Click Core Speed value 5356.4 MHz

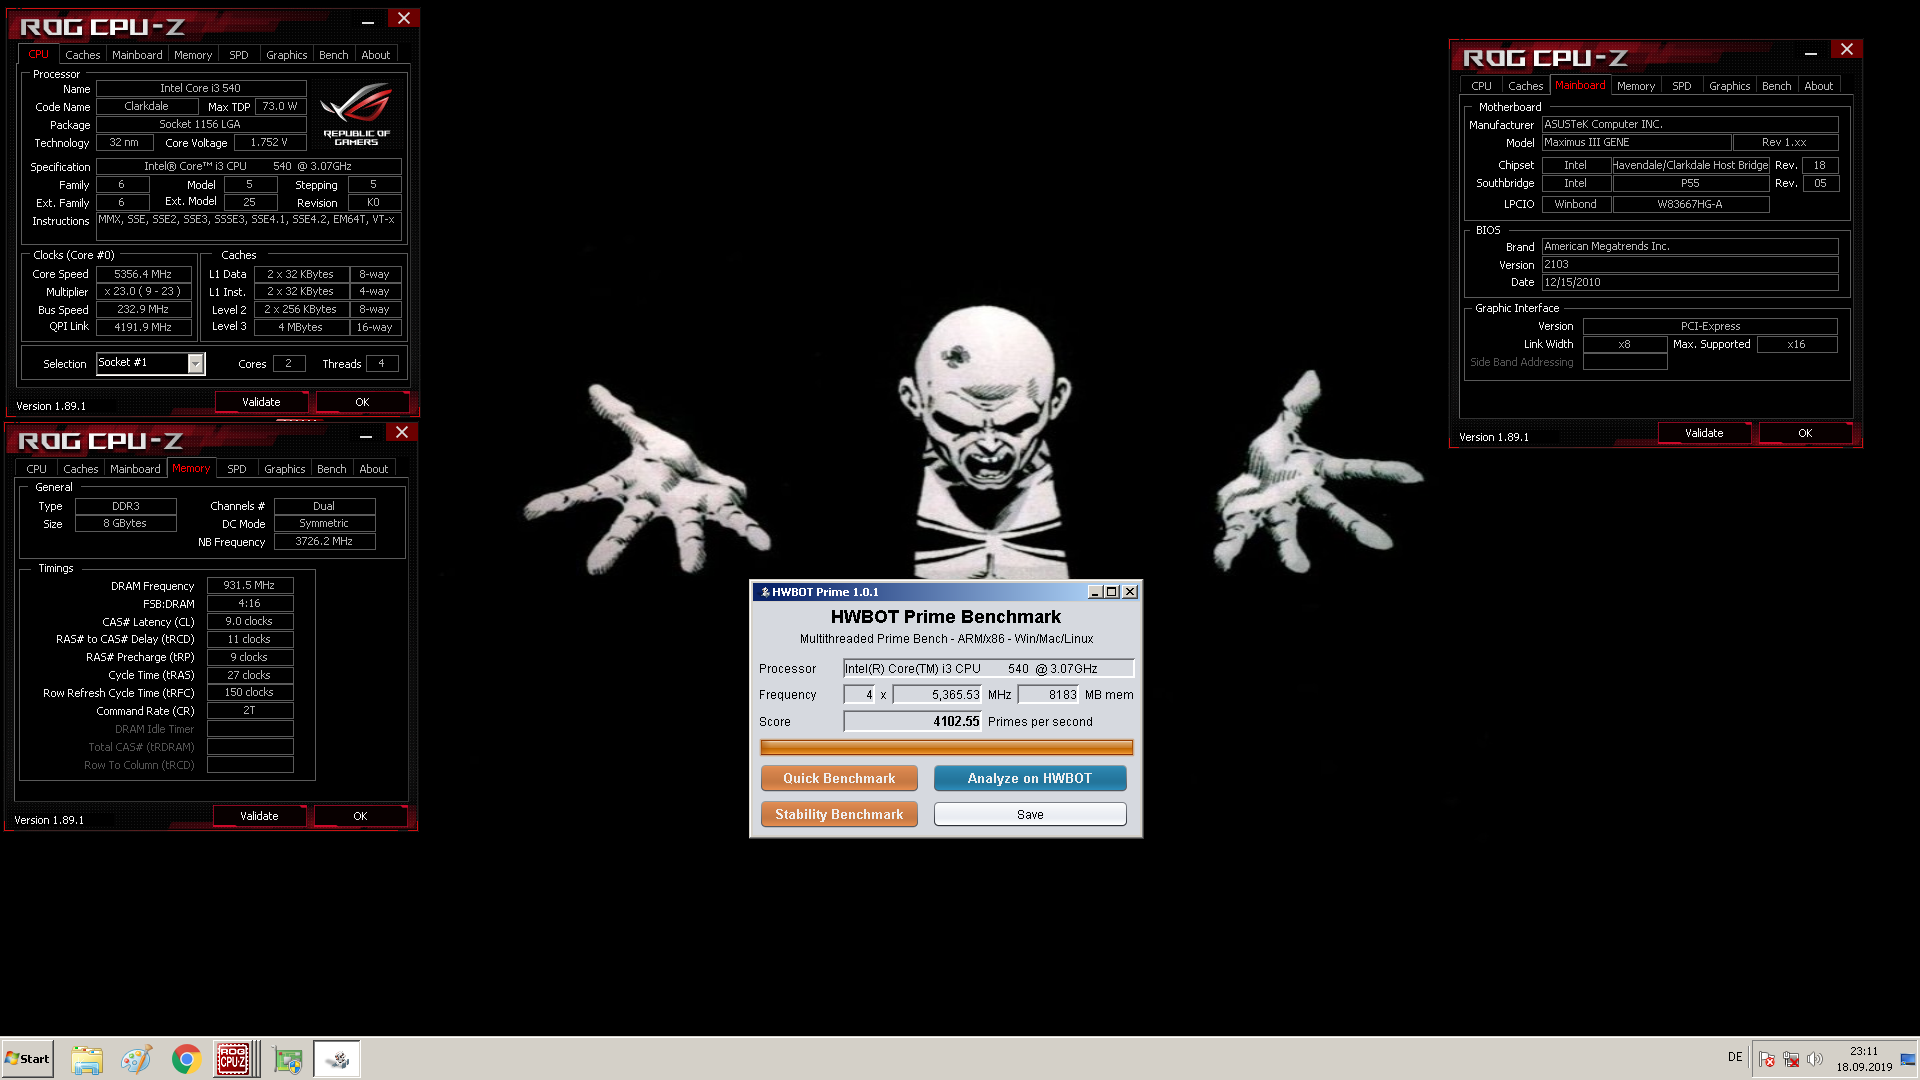click(143, 274)
